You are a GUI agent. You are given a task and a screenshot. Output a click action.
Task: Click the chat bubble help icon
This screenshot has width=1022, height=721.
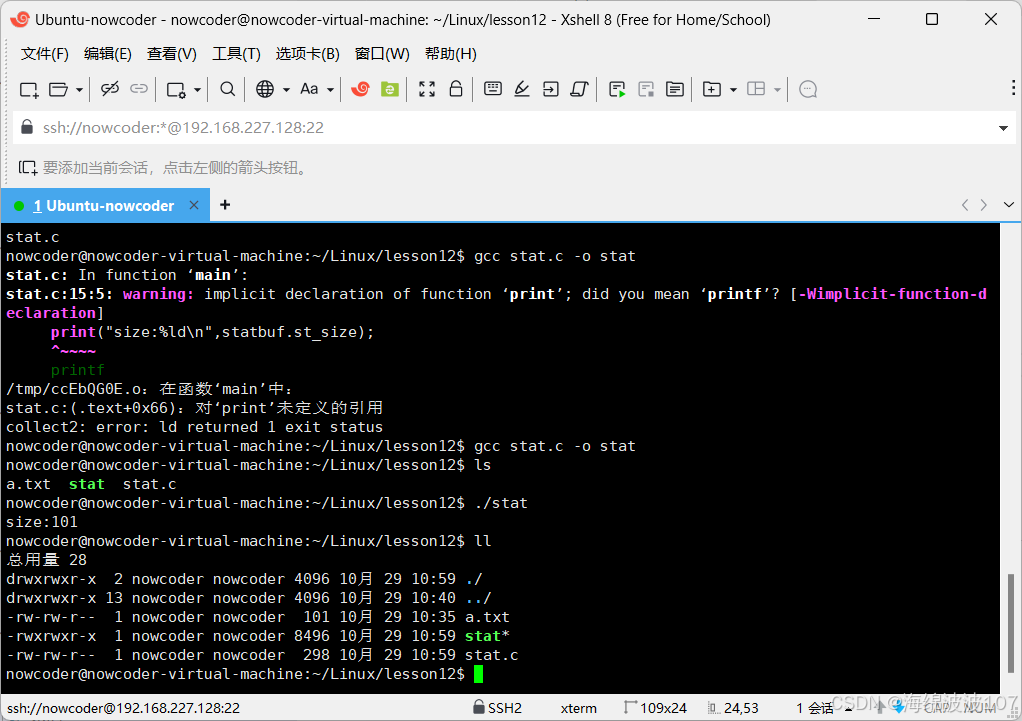[808, 89]
